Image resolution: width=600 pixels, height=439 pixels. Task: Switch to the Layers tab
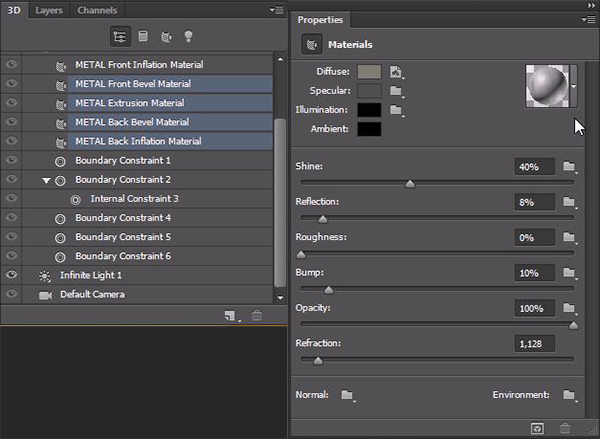tap(47, 10)
